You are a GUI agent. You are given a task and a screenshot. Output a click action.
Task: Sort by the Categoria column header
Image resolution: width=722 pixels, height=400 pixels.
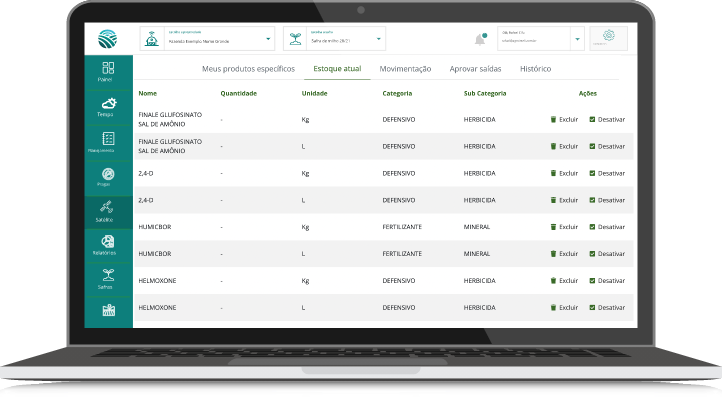(397, 93)
